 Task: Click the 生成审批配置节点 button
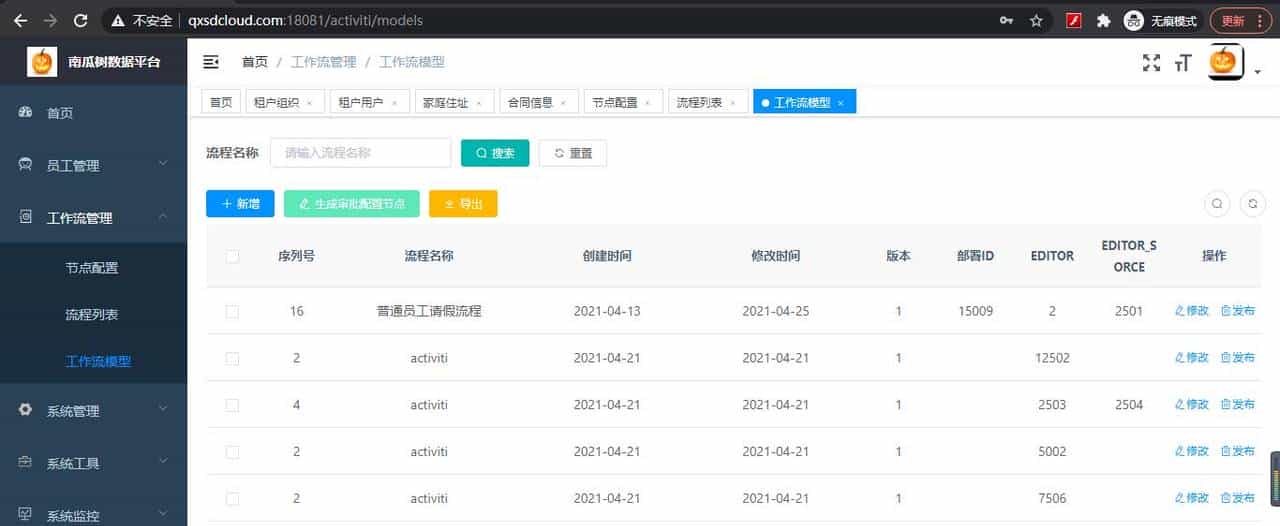click(352, 203)
